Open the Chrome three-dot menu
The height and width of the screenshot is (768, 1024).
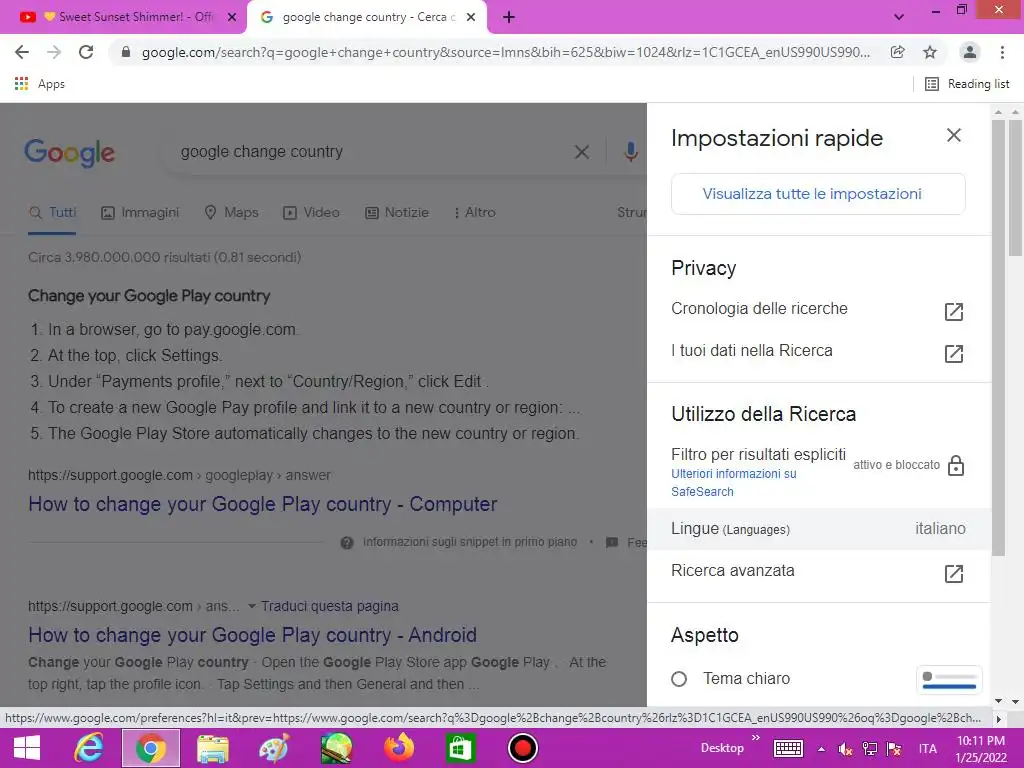pos(1002,52)
